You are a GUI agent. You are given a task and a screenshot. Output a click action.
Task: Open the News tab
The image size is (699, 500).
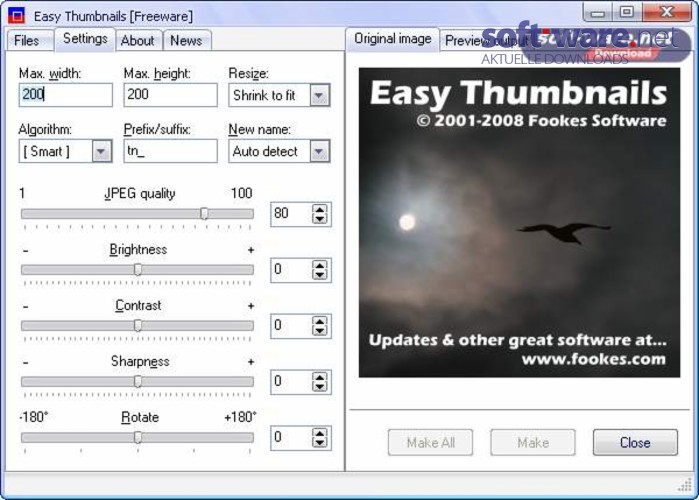coord(187,41)
